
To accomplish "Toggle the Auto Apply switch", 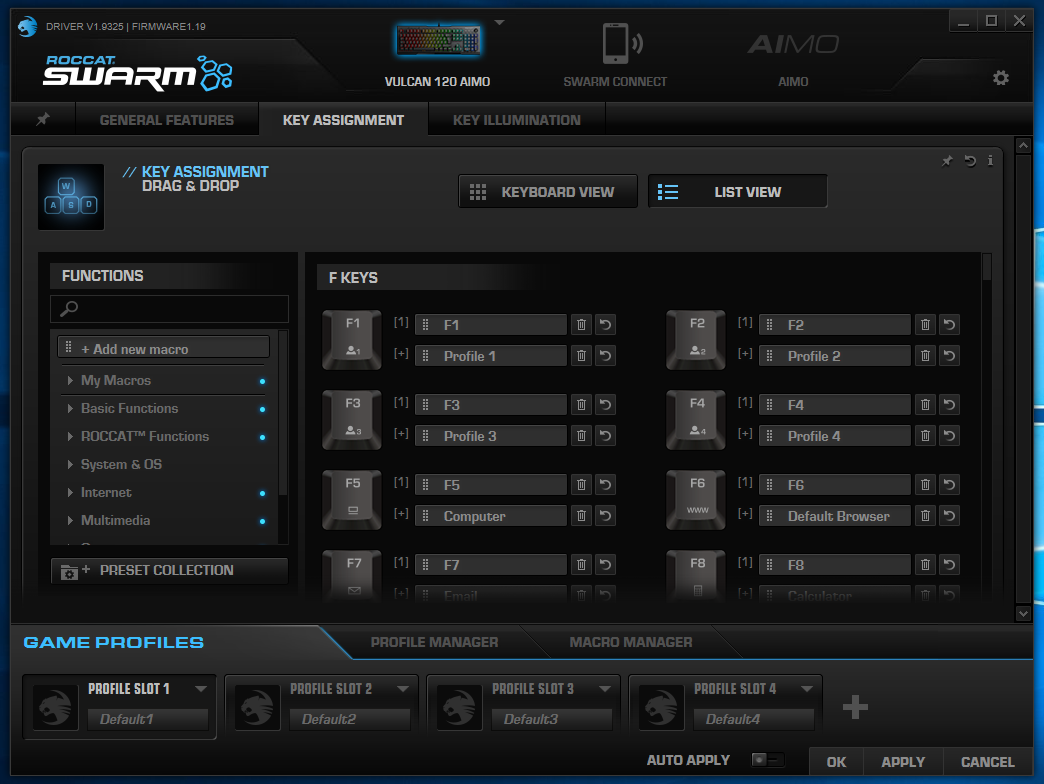I will point(768,759).
